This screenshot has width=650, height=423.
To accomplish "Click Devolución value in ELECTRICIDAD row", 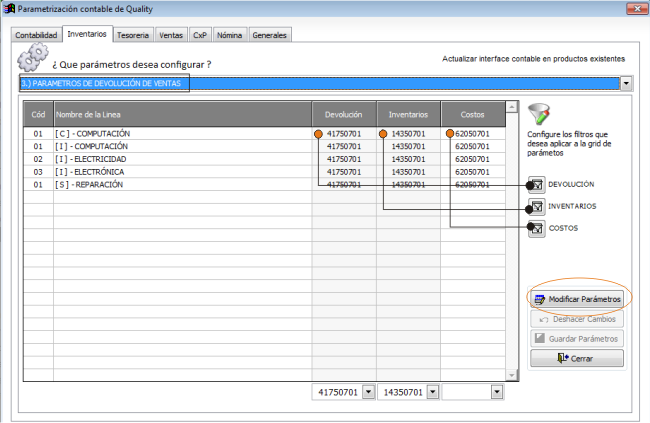I will tap(344, 159).
